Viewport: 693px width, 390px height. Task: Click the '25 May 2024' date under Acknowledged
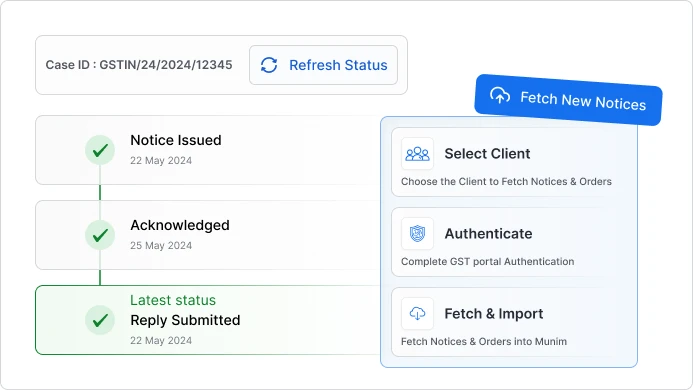(x=161, y=245)
